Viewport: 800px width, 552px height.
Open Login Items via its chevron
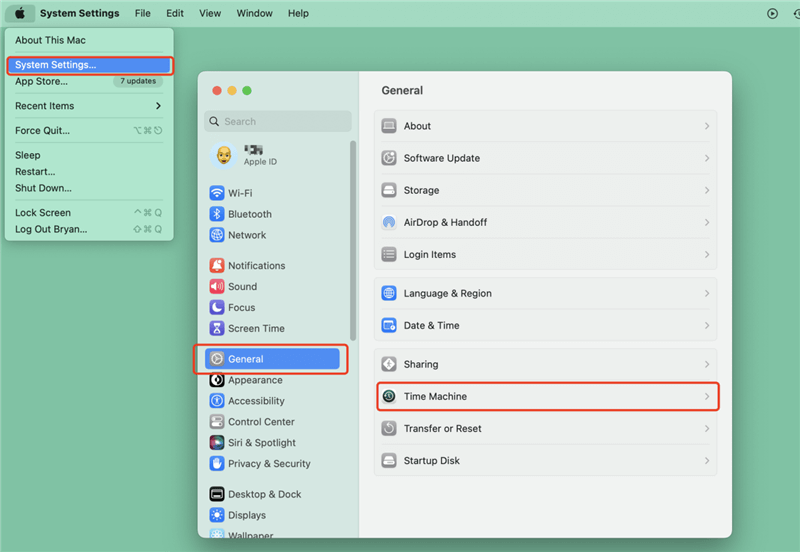[x=707, y=254]
